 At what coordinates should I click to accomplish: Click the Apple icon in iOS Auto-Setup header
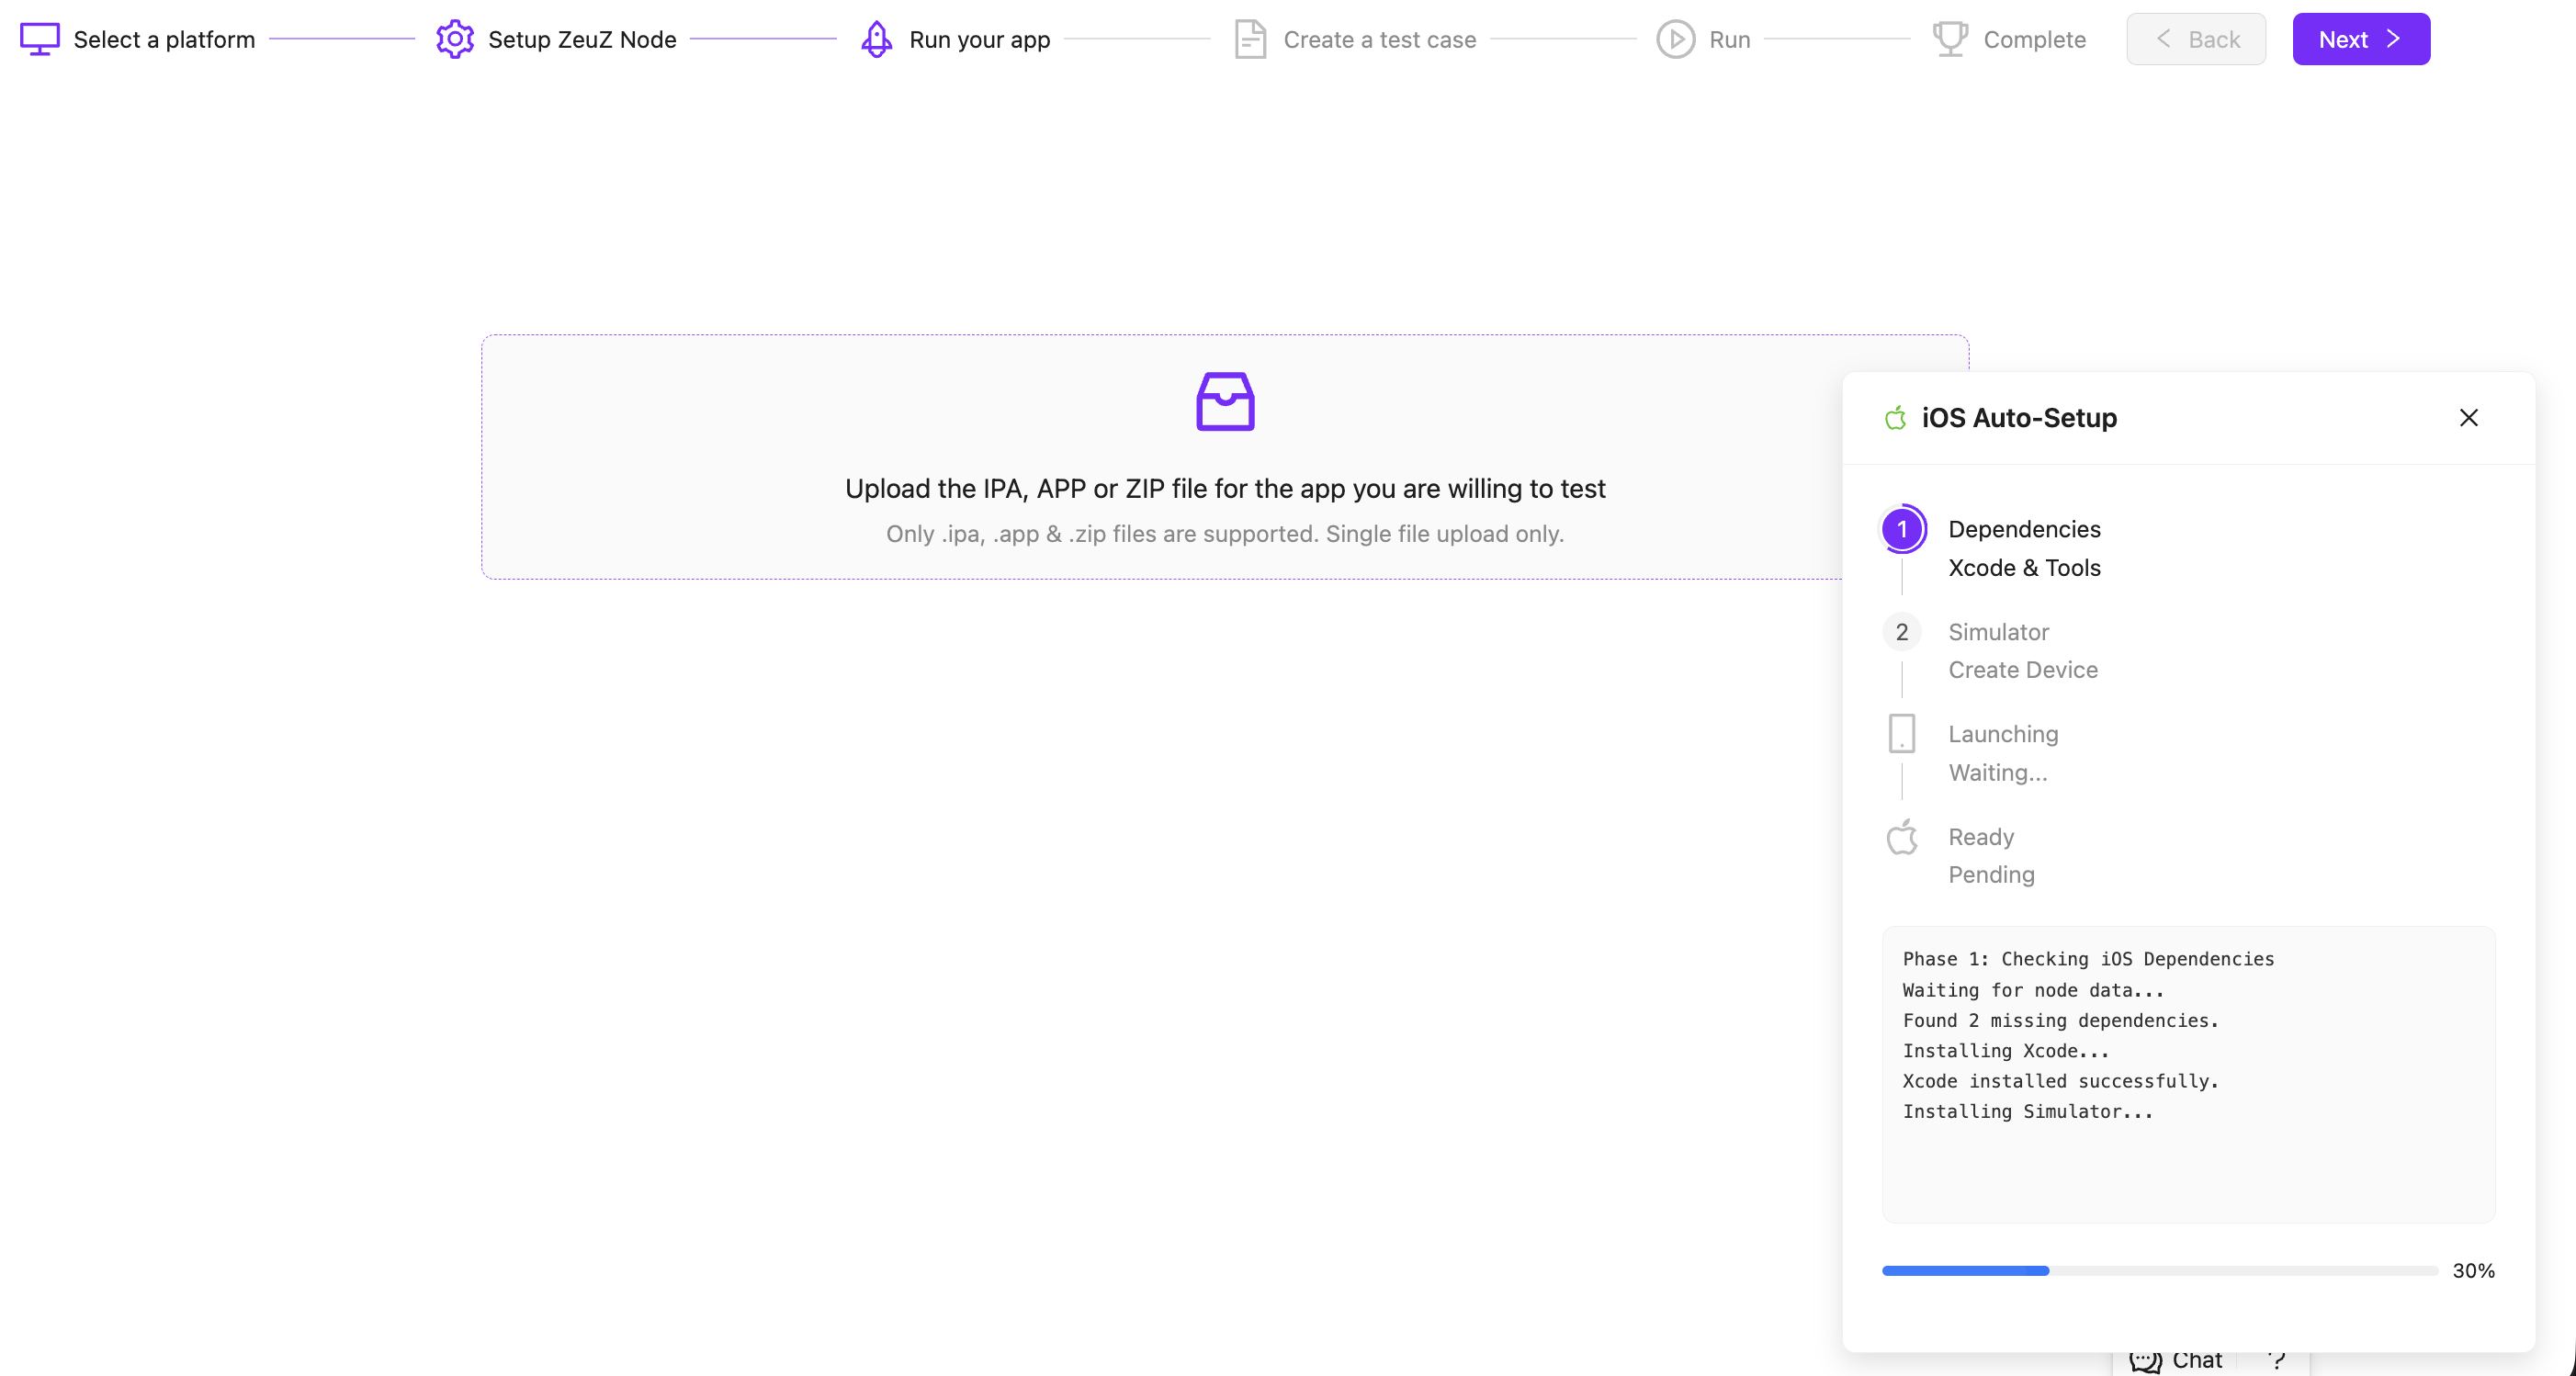[x=1896, y=418]
